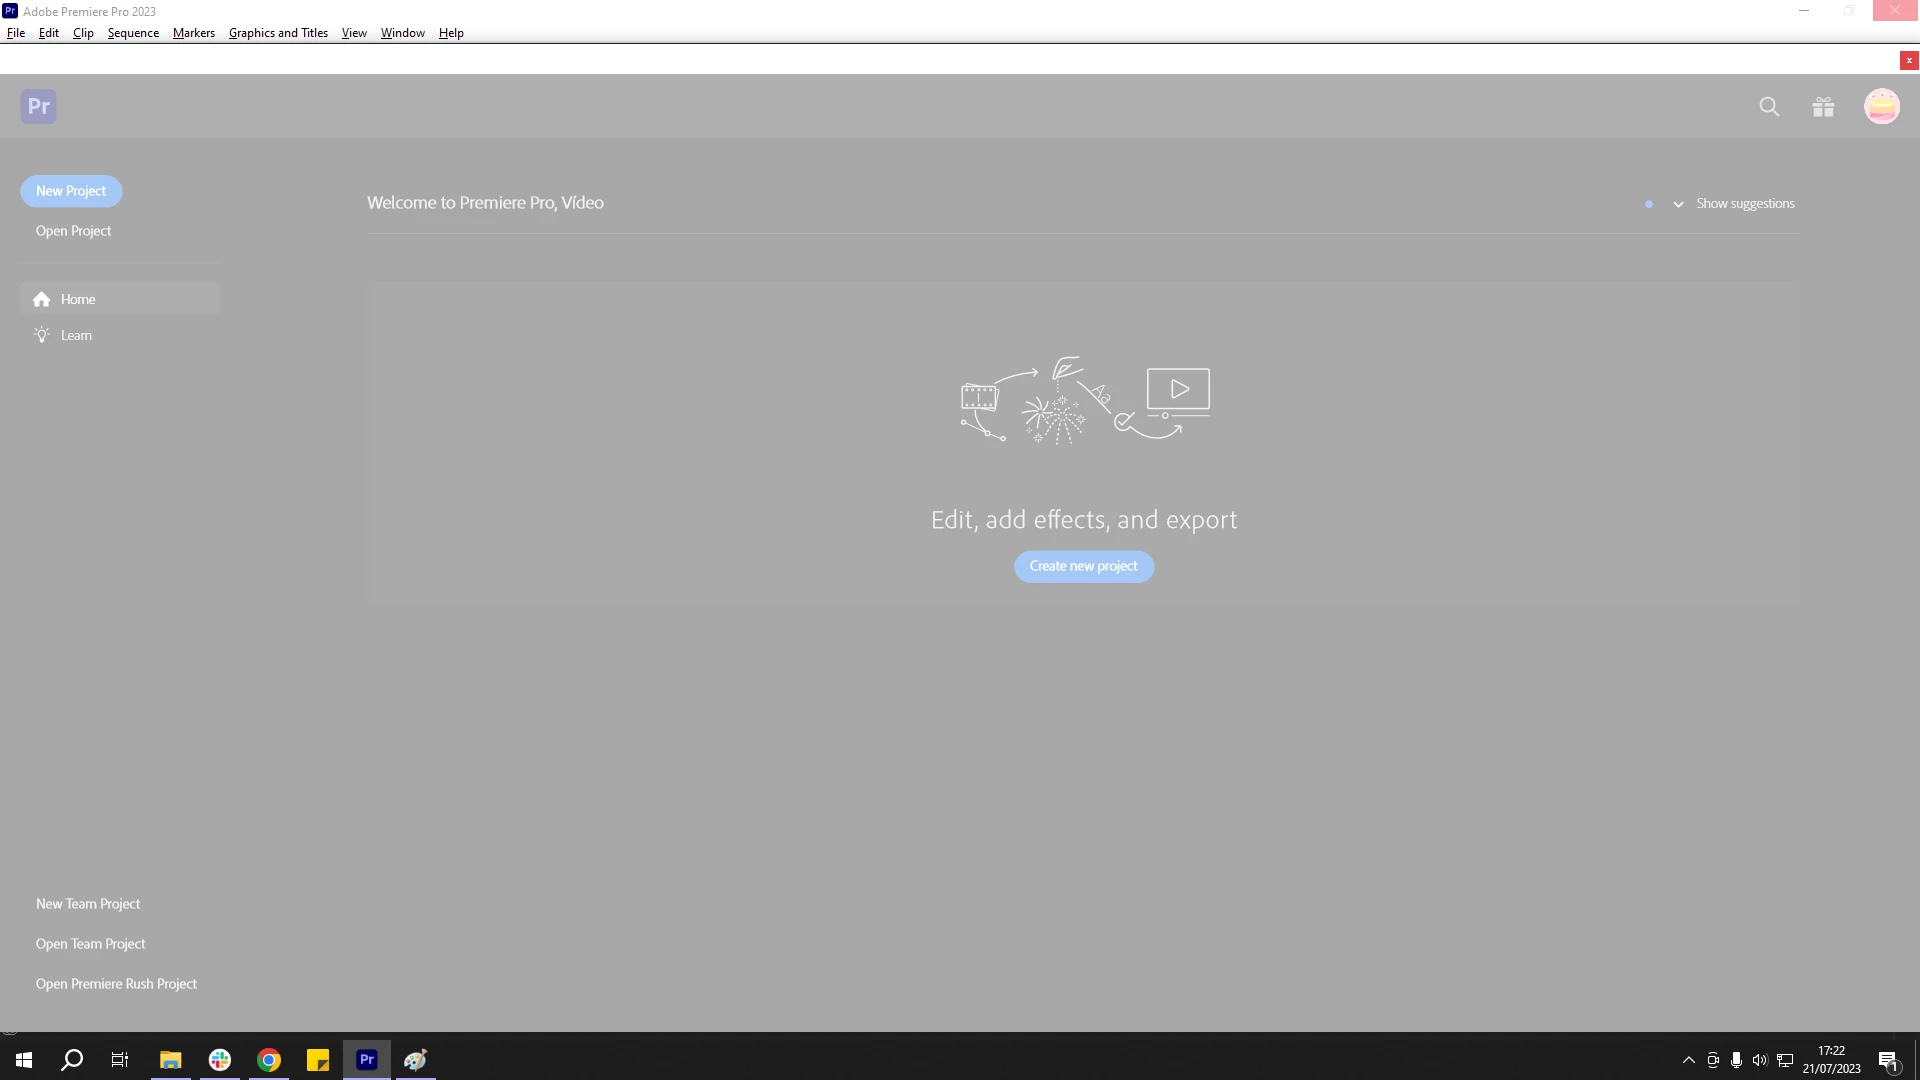Open the File menu
The width and height of the screenshot is (1920, 1080).
[16, 33]
